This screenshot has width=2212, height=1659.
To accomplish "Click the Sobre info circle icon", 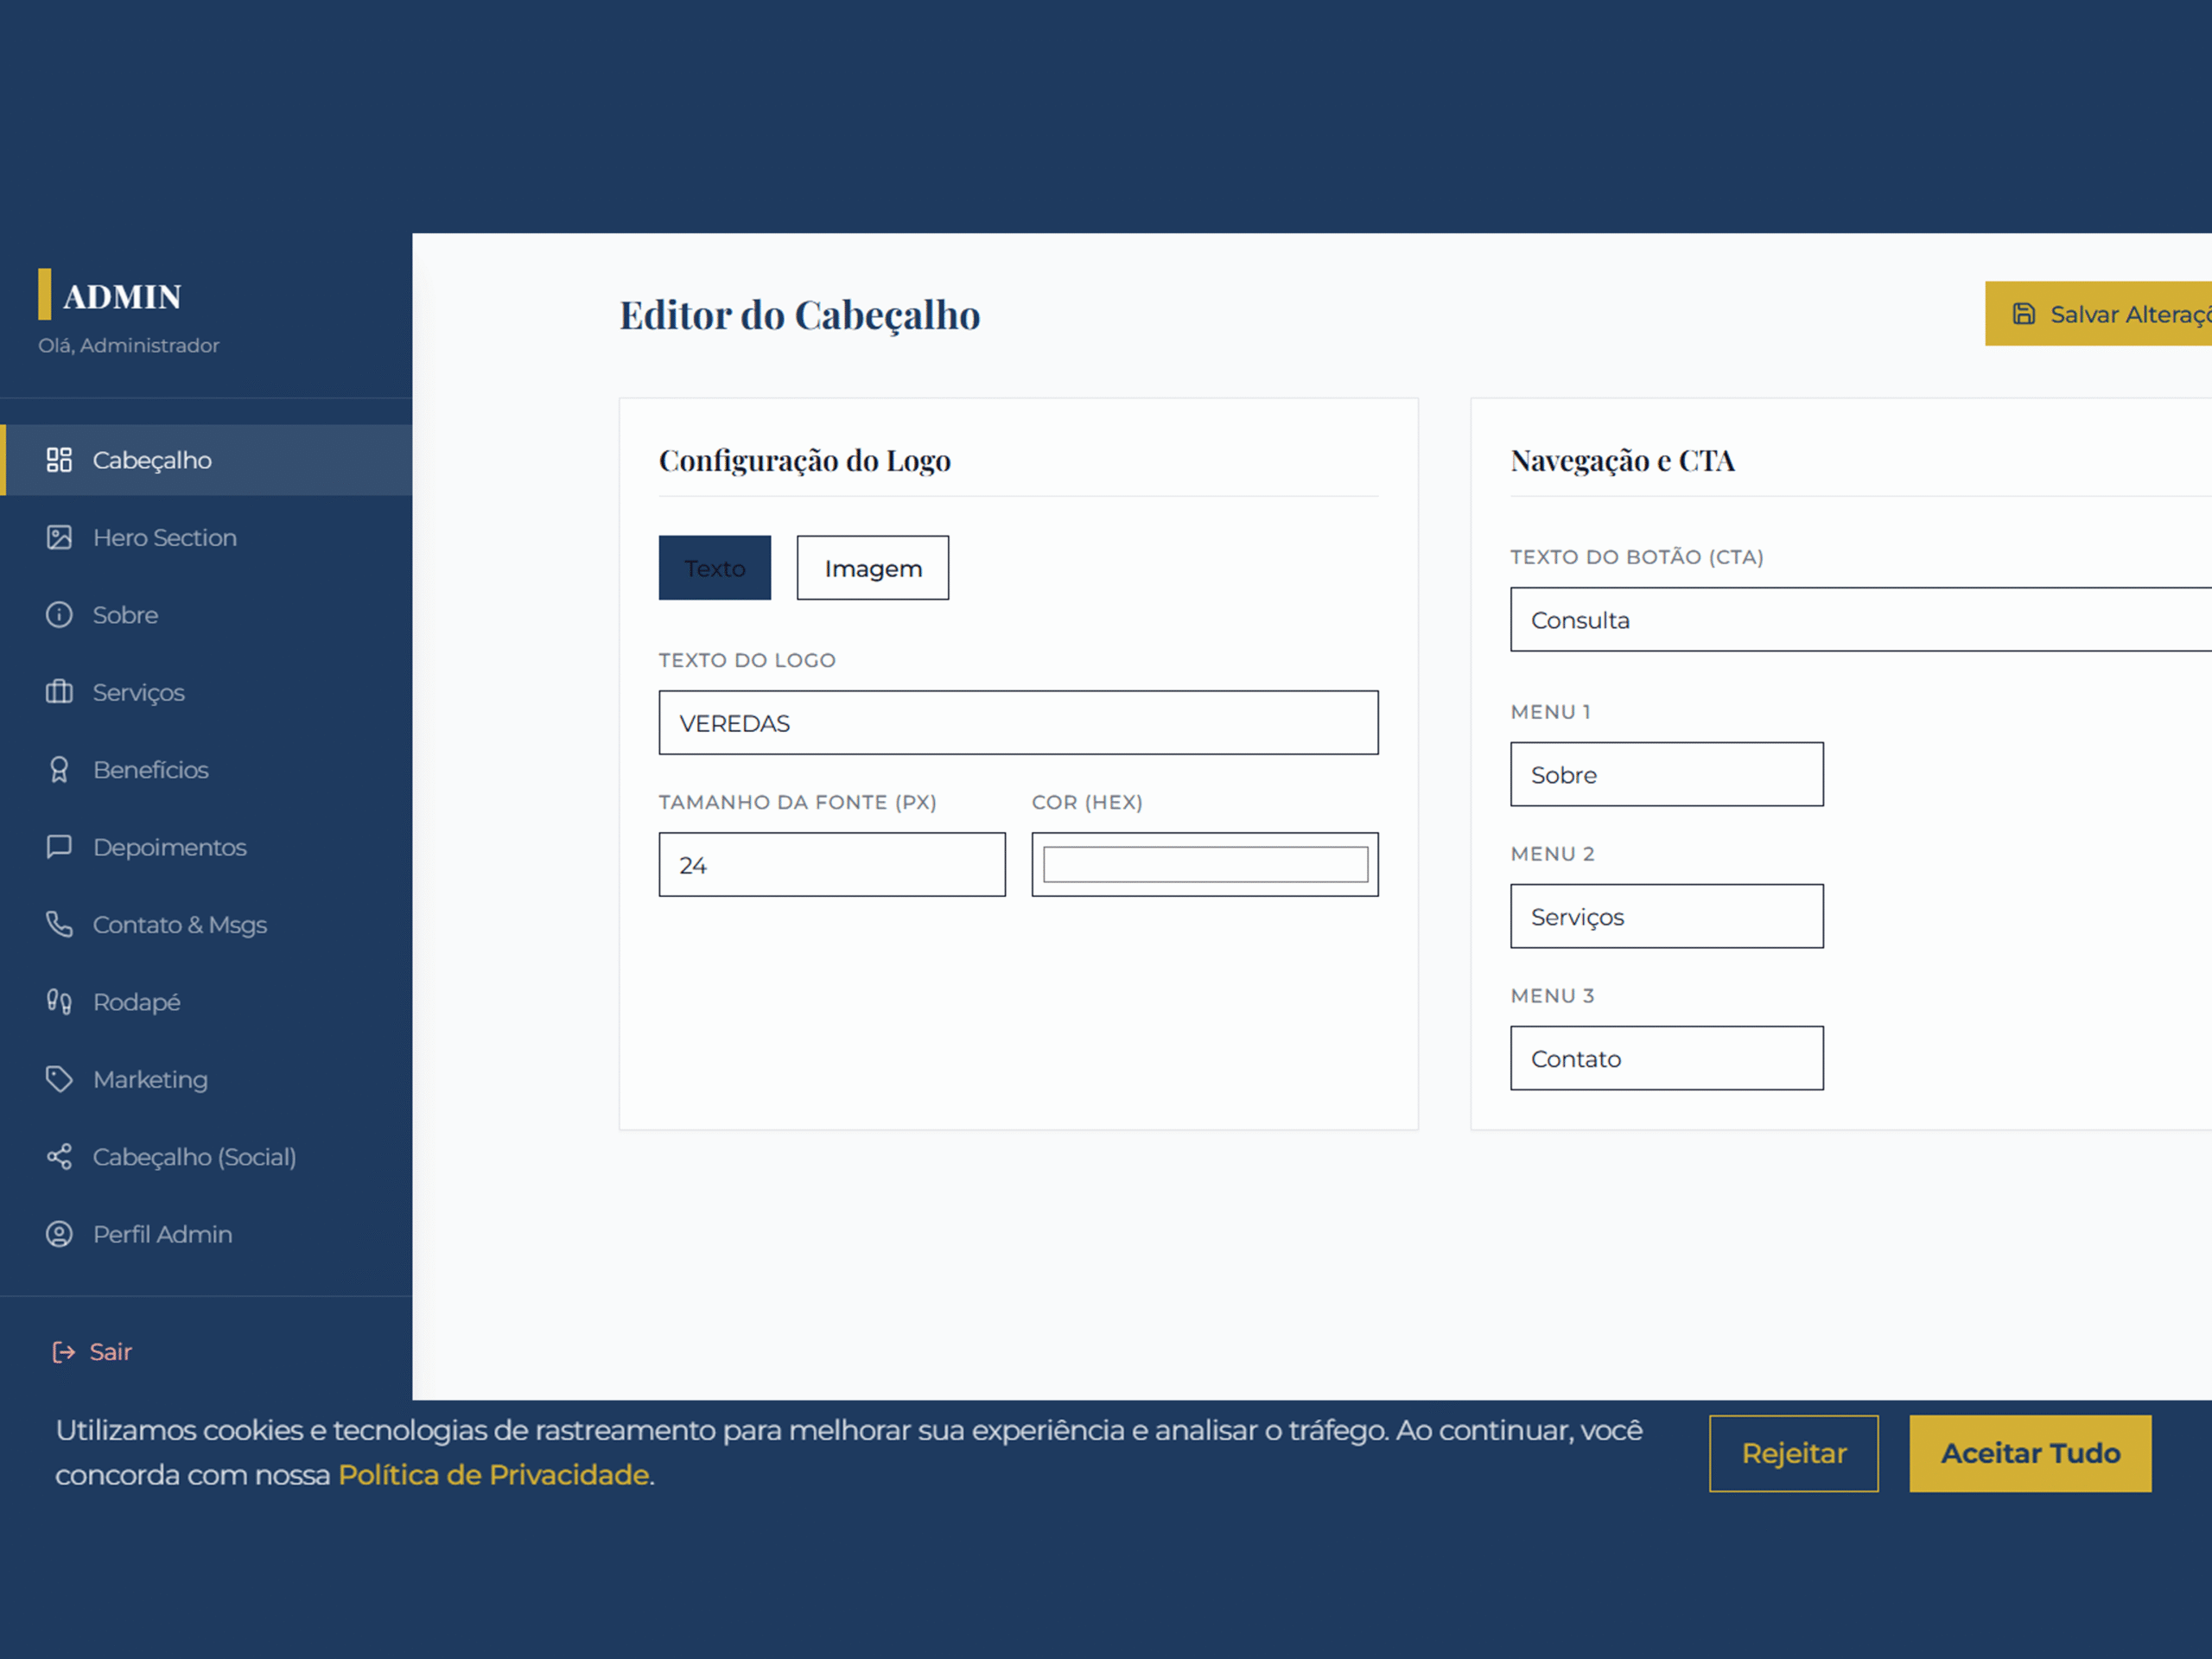I will (x=59, y=615).
